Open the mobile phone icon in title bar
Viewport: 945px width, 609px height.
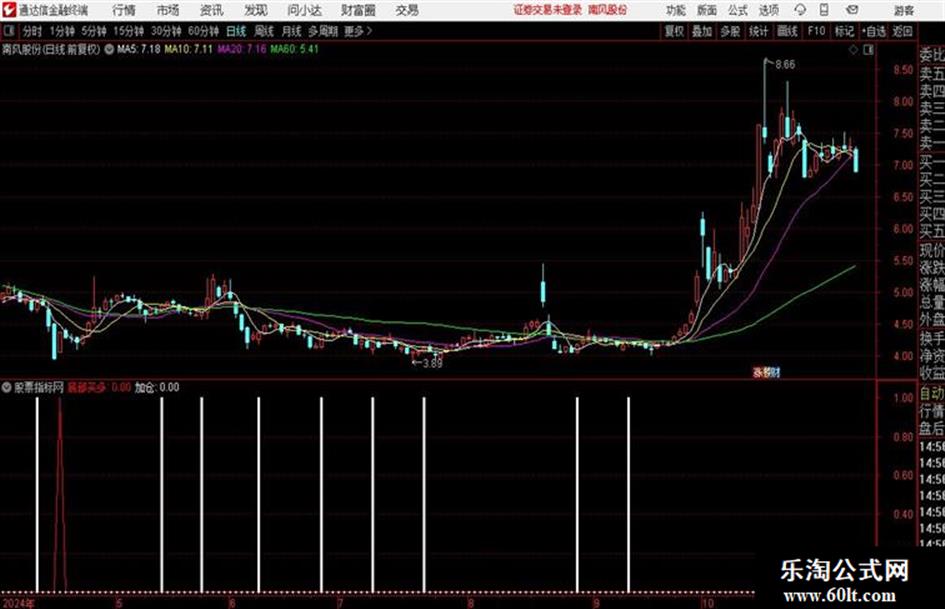(x=824, y=10)
